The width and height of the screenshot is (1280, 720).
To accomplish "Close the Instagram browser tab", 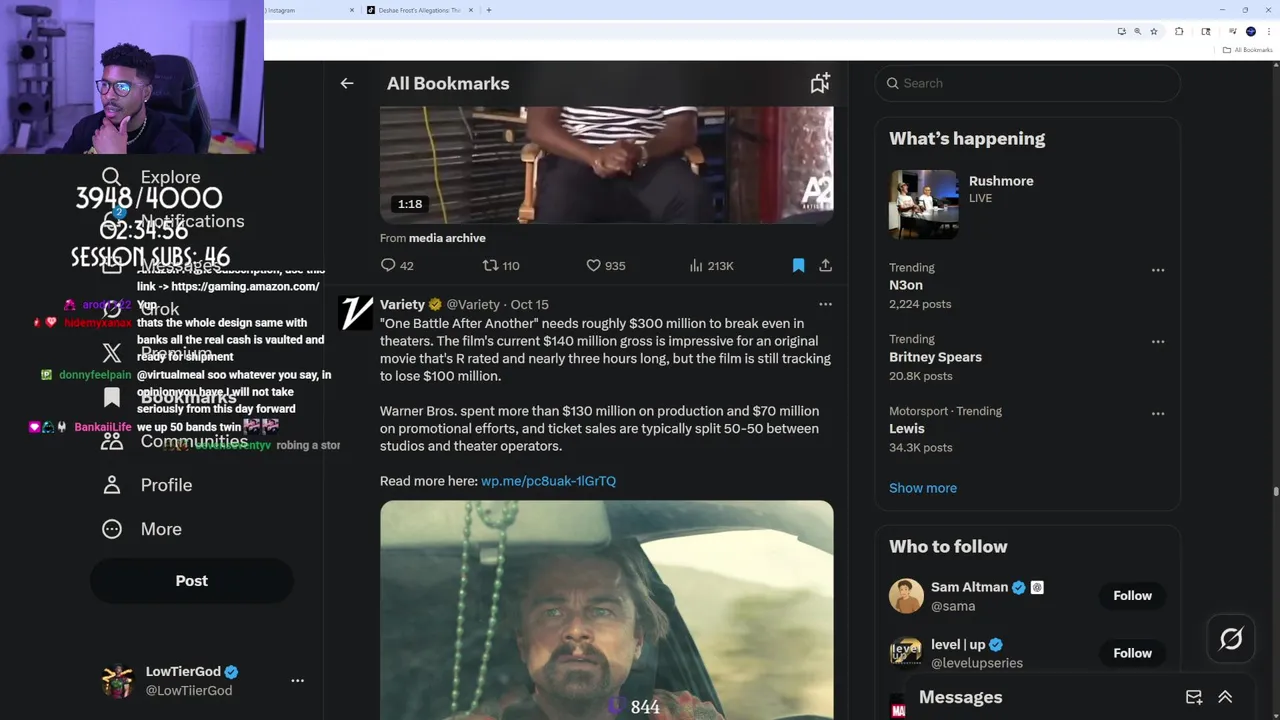I will 352,10.
